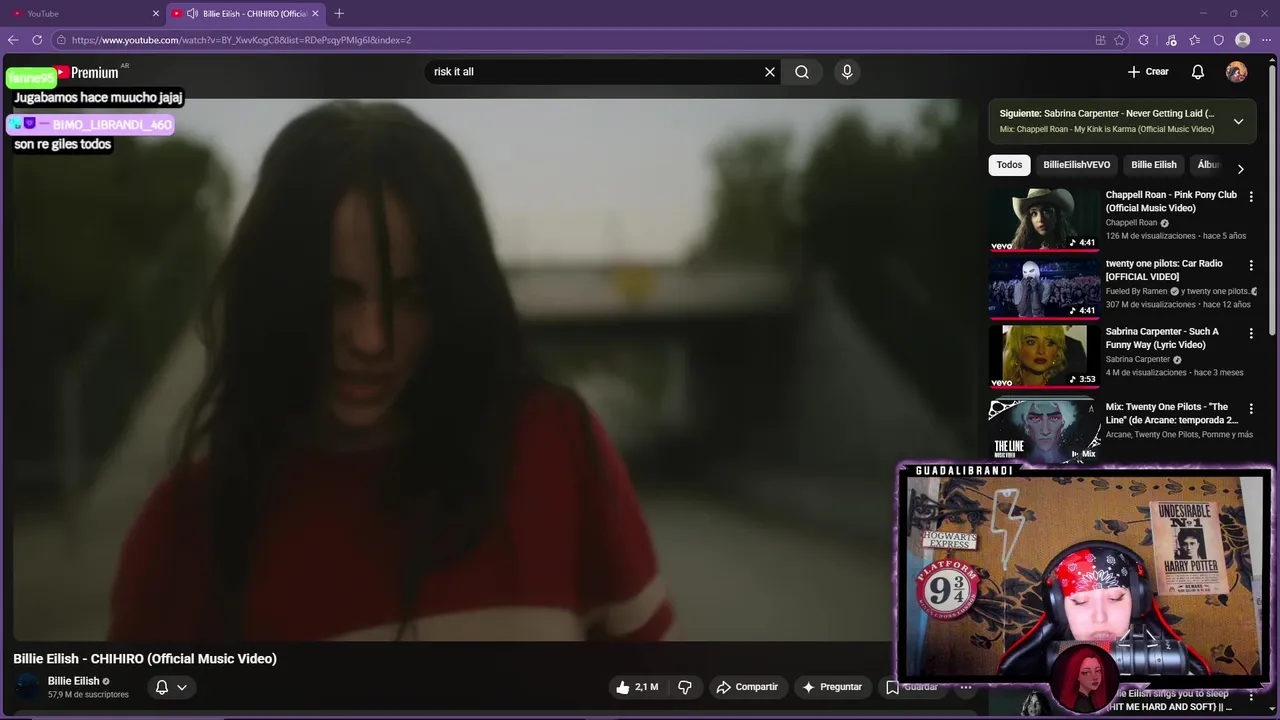The width and height of the screenshot is (1280, 720).
Task: Open the Billie Eilish channel name
Action: point(74,681)
